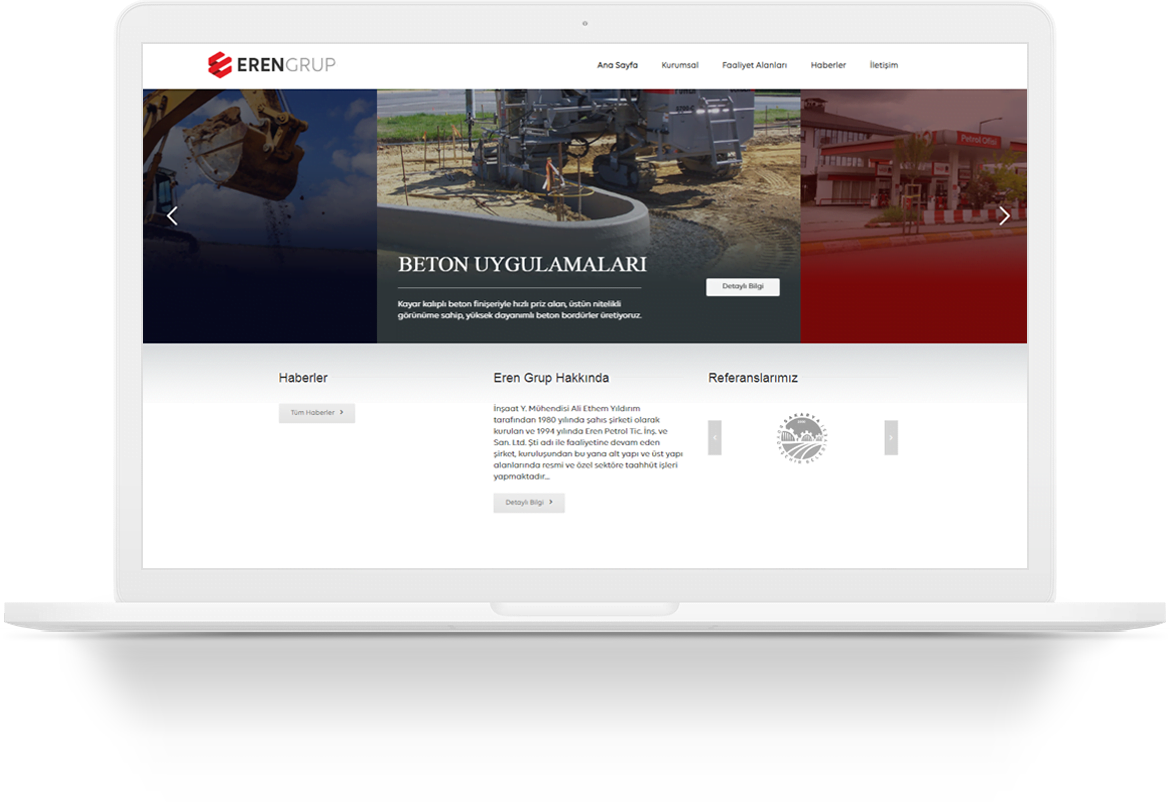Click the Eren Grup logo
The image size is (1170, 802).
(271, 65)
